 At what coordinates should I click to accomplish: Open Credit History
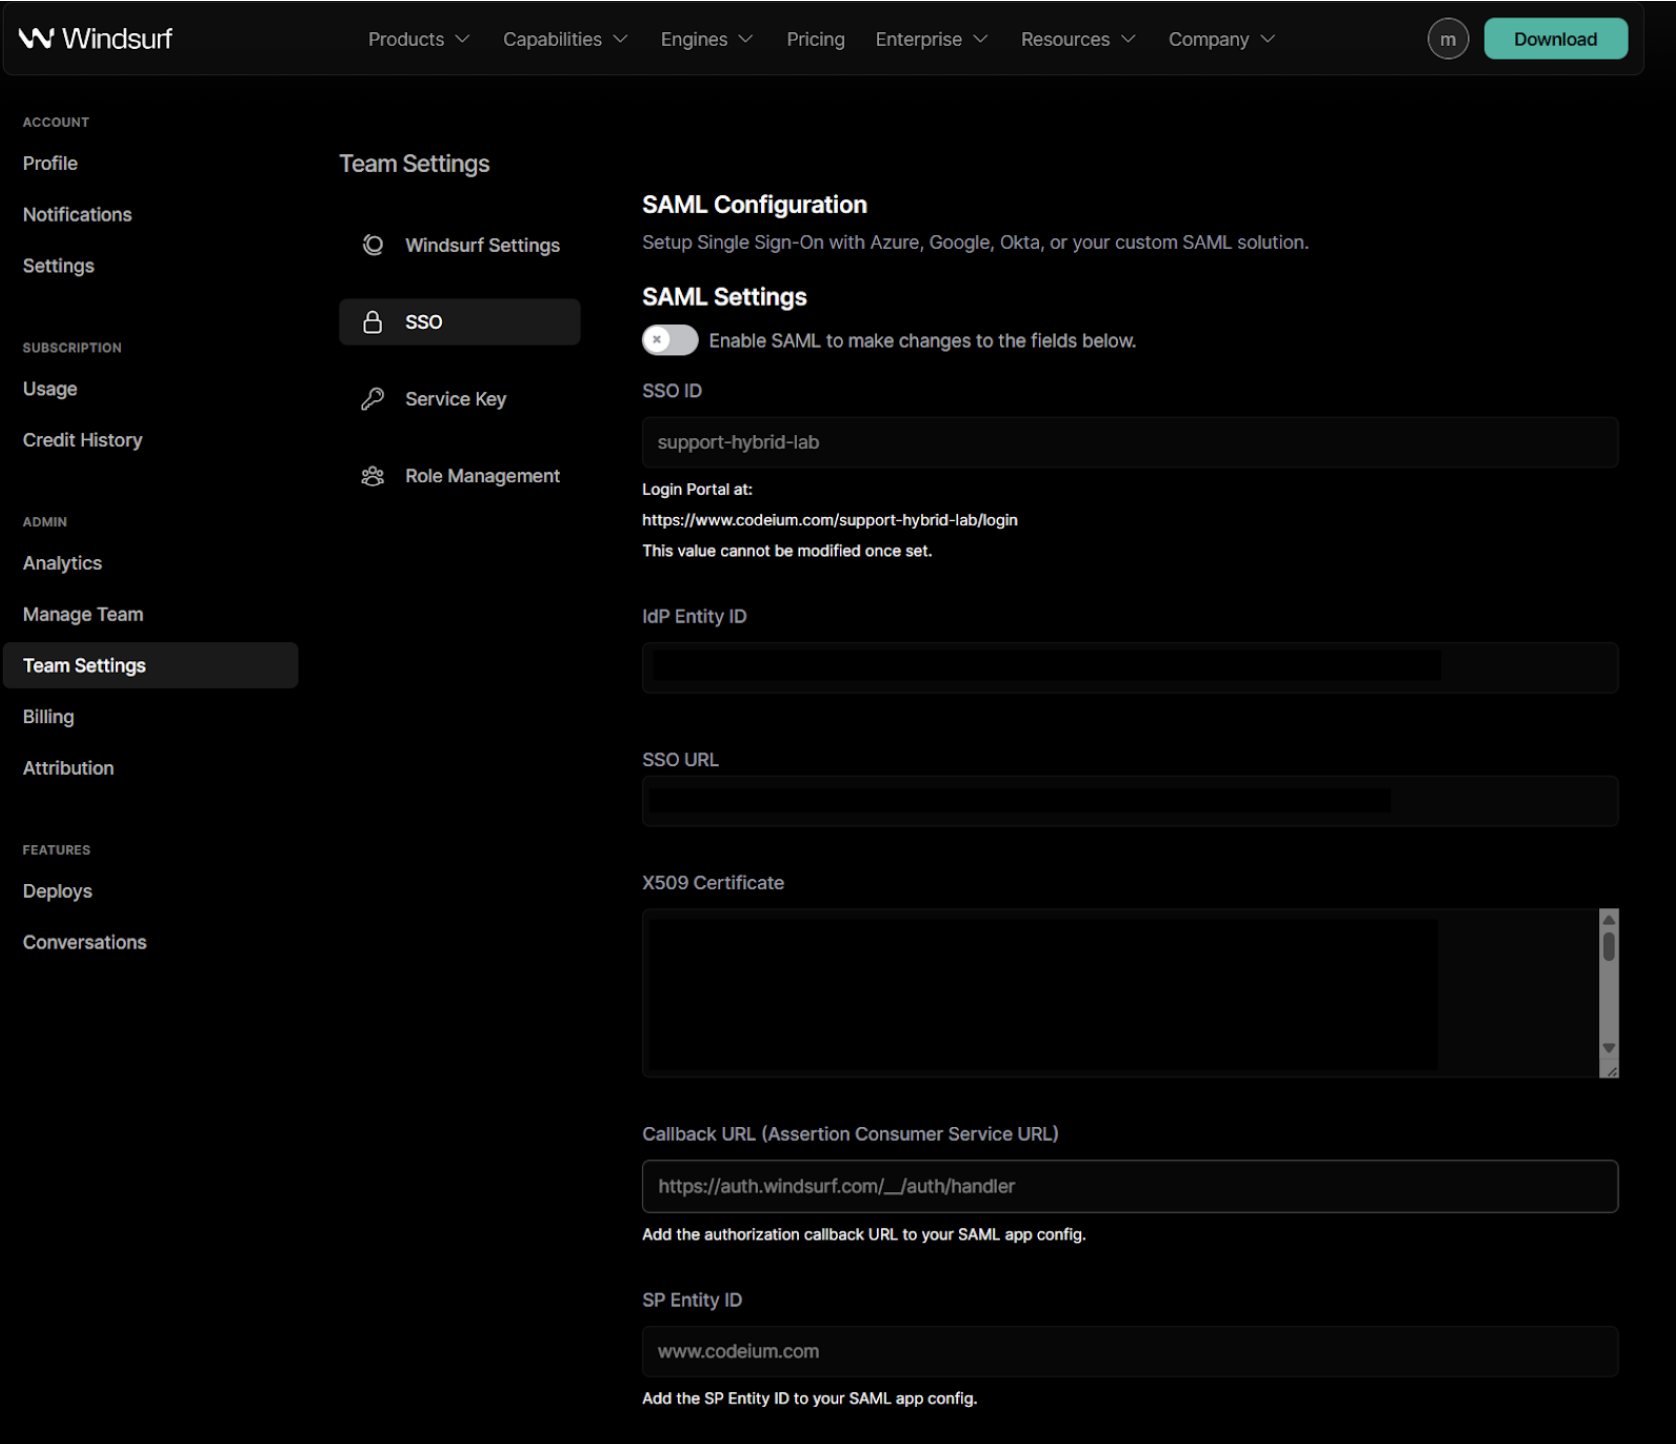(x=82, y=440)
